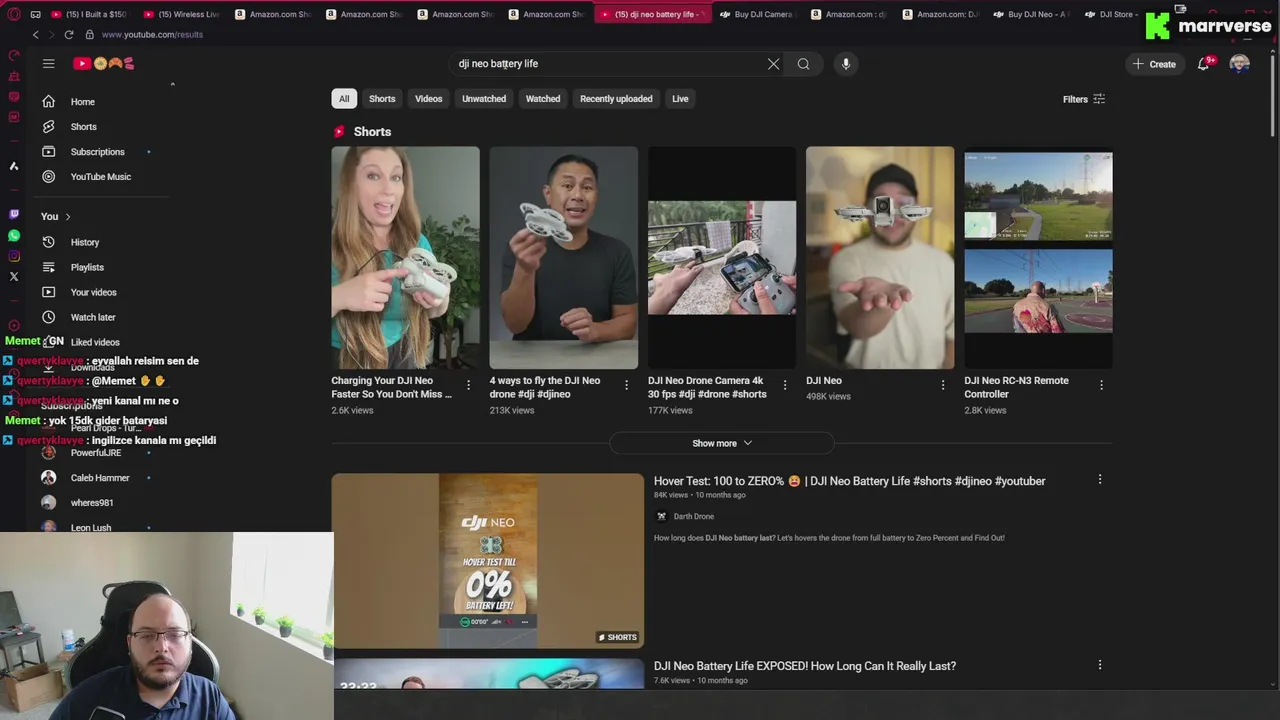Click the YouTube logo
The image size is (1280, 720).
(104, 64)
